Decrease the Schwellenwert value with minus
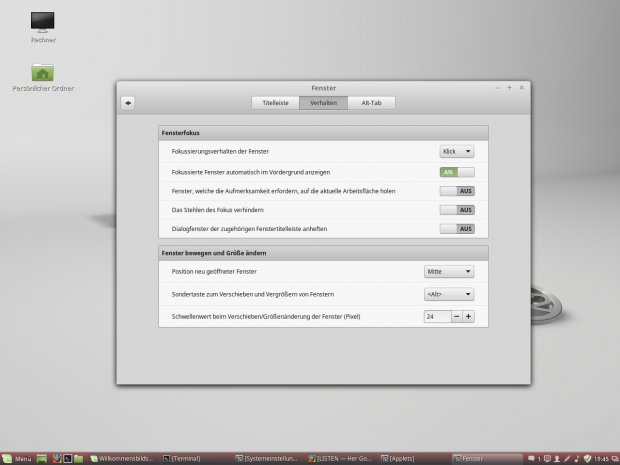The width and height of the screenshot is (620, 465). pyautogui.click(x=457, y=316)
